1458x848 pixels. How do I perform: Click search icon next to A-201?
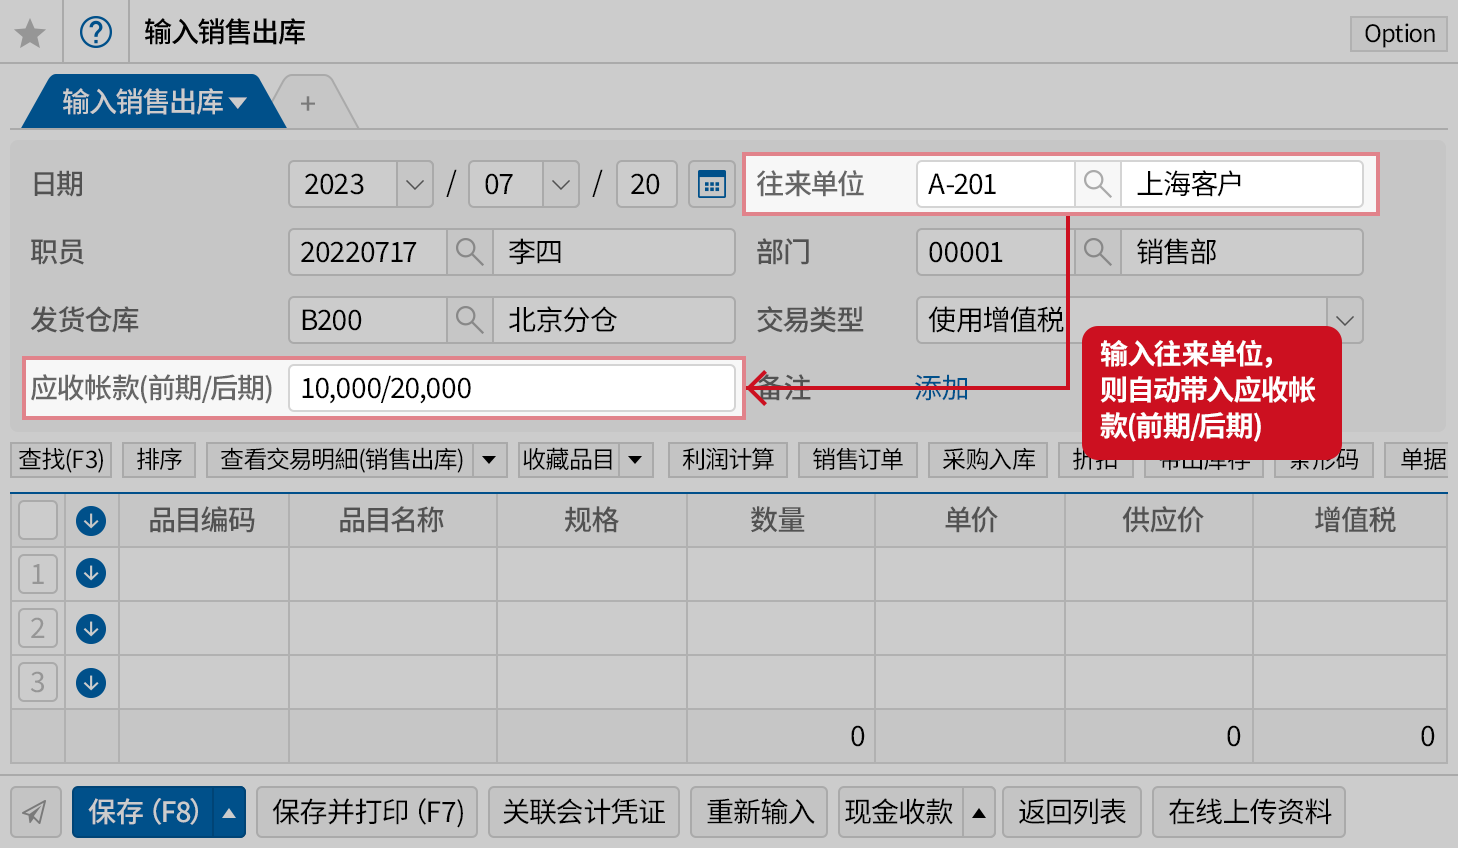click(1097, 185)
